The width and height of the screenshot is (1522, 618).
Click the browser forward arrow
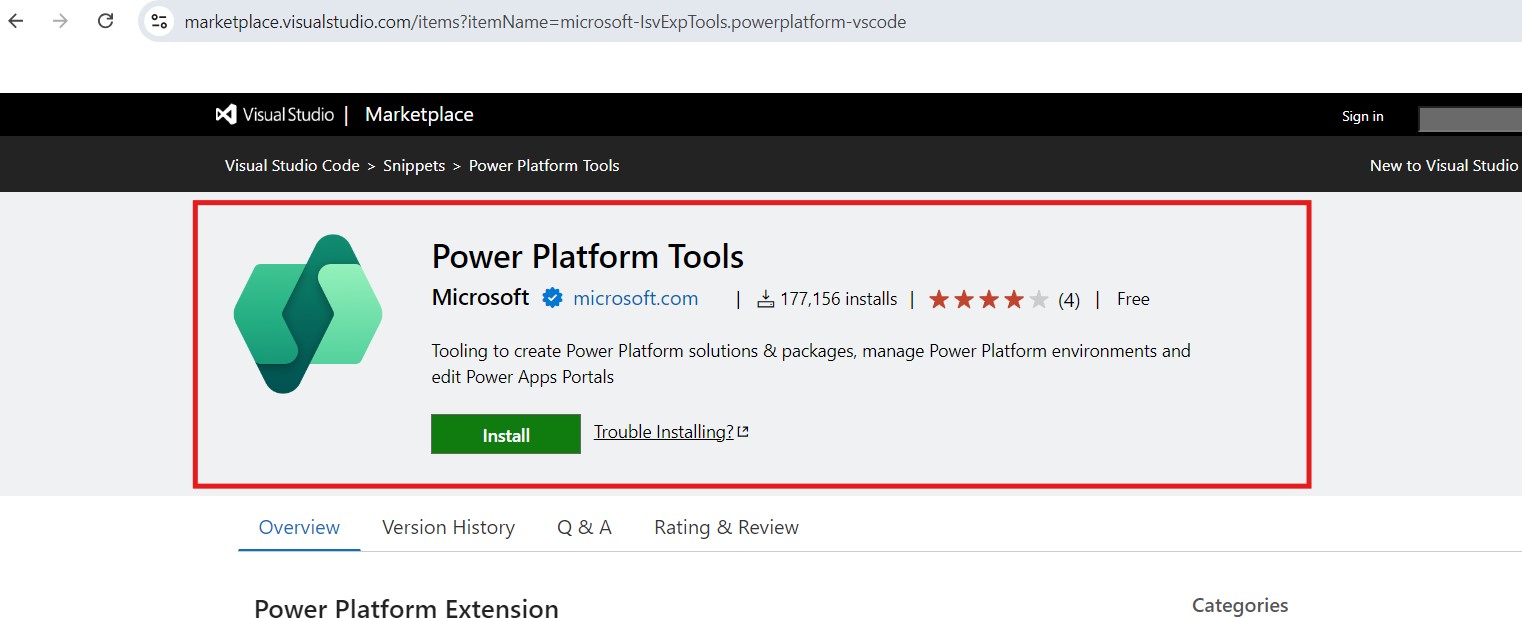click(x=61, y=21)
